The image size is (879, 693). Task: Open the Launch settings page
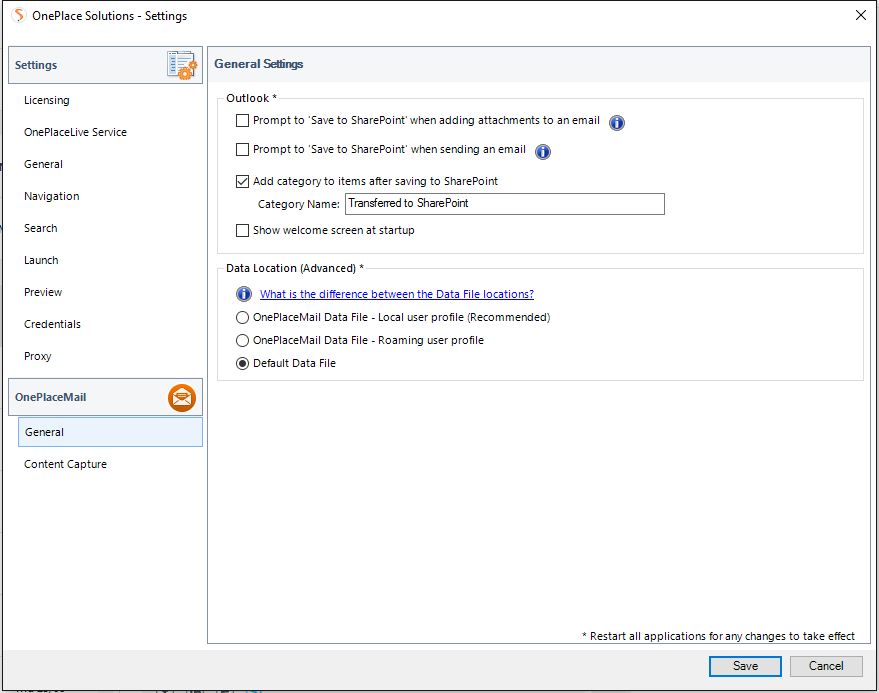(41, 260)
